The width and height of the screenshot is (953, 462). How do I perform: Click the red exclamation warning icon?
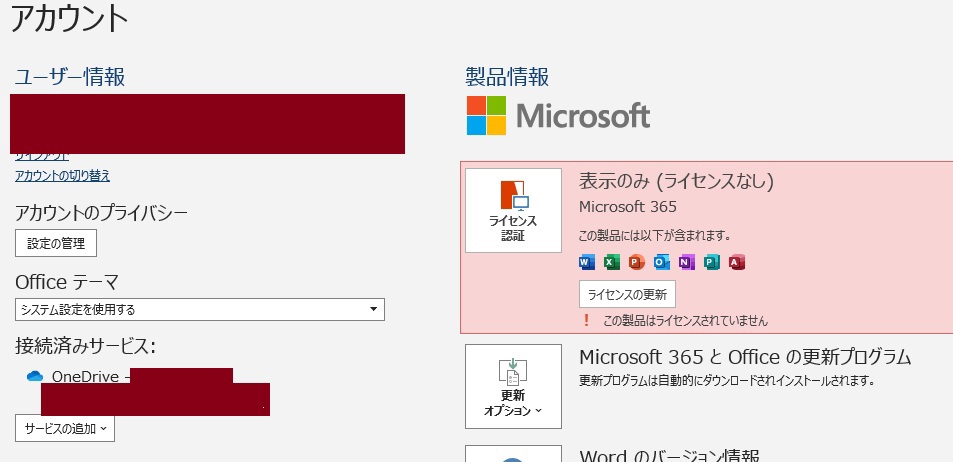[587, 320]
